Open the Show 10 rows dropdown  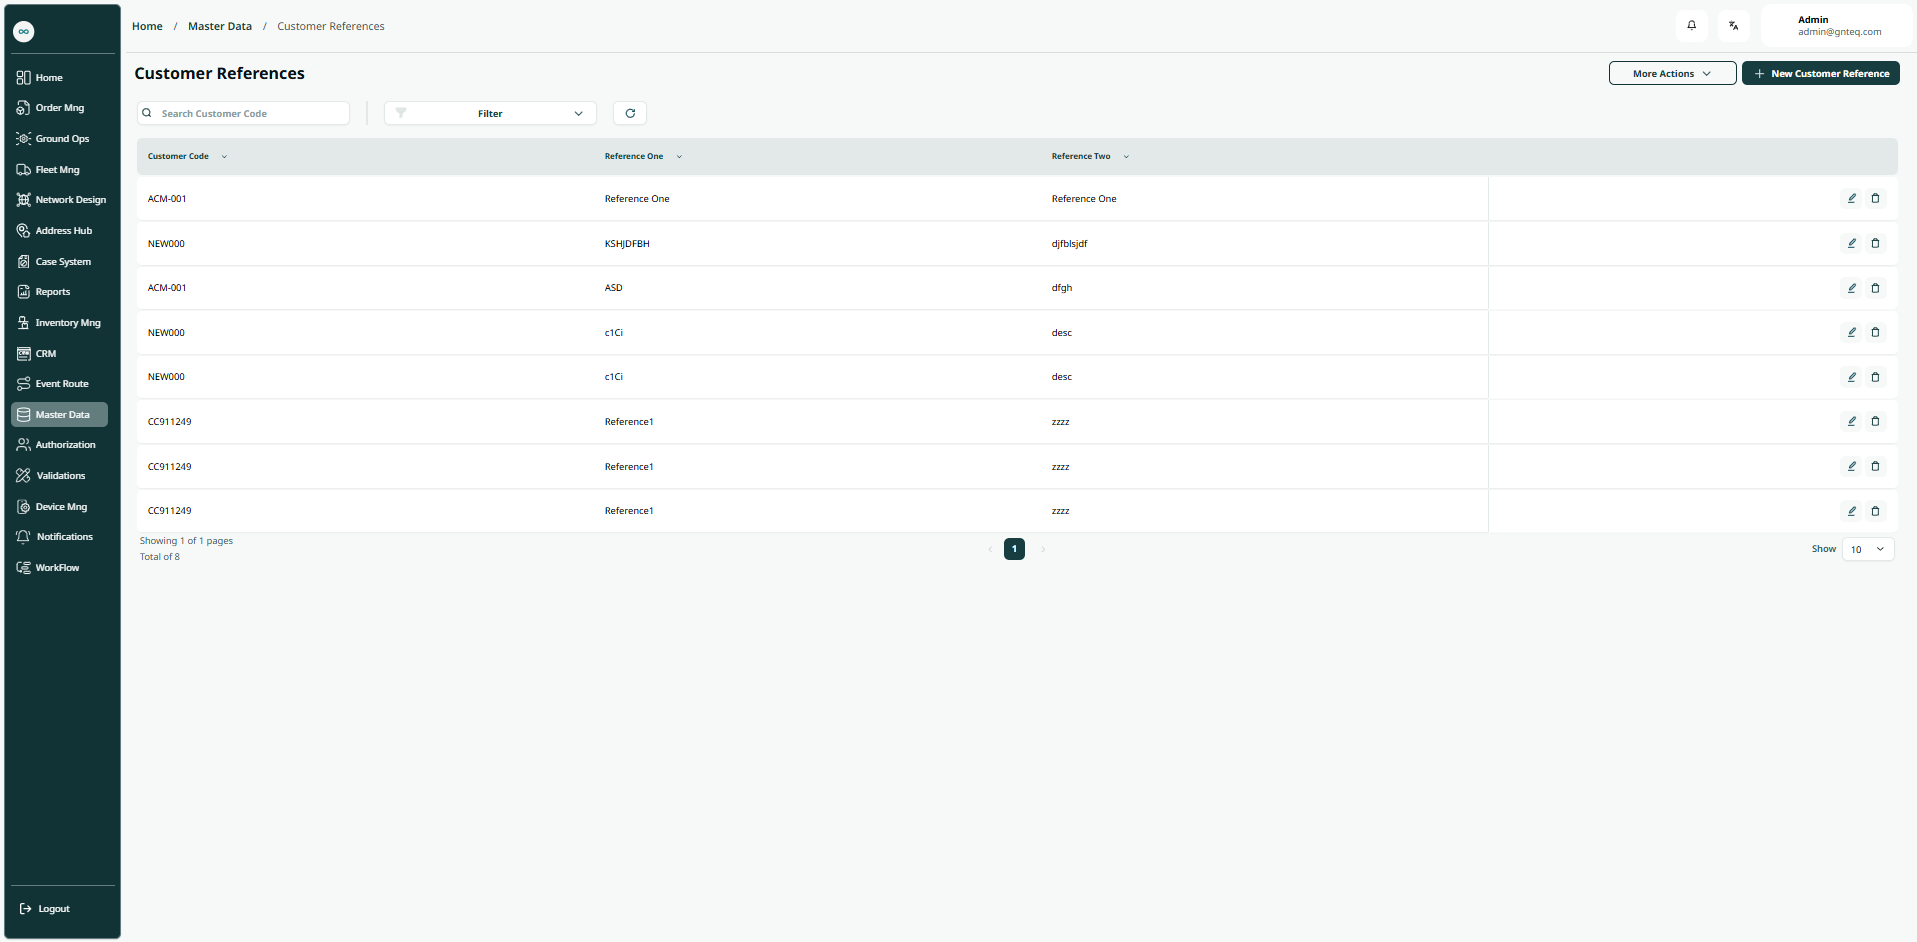[1867, 549]
